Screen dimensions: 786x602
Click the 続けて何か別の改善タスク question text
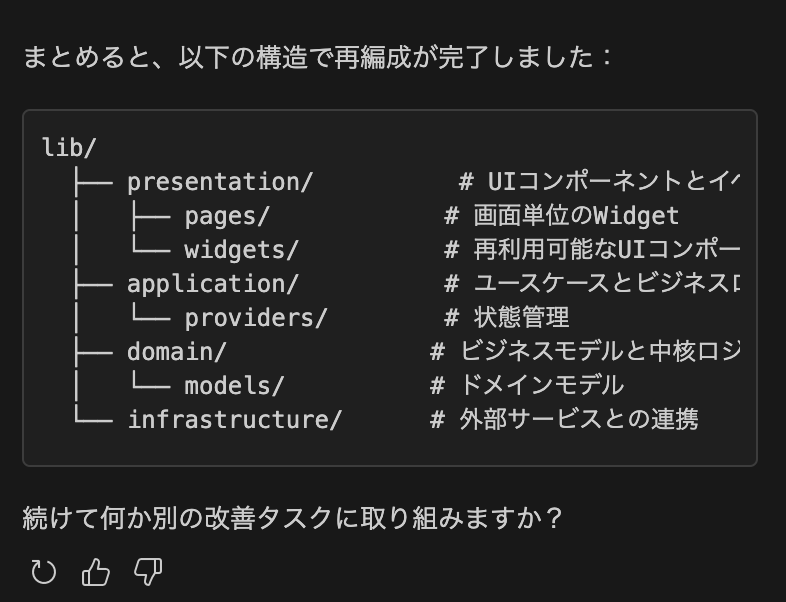[x=292, y=518]
